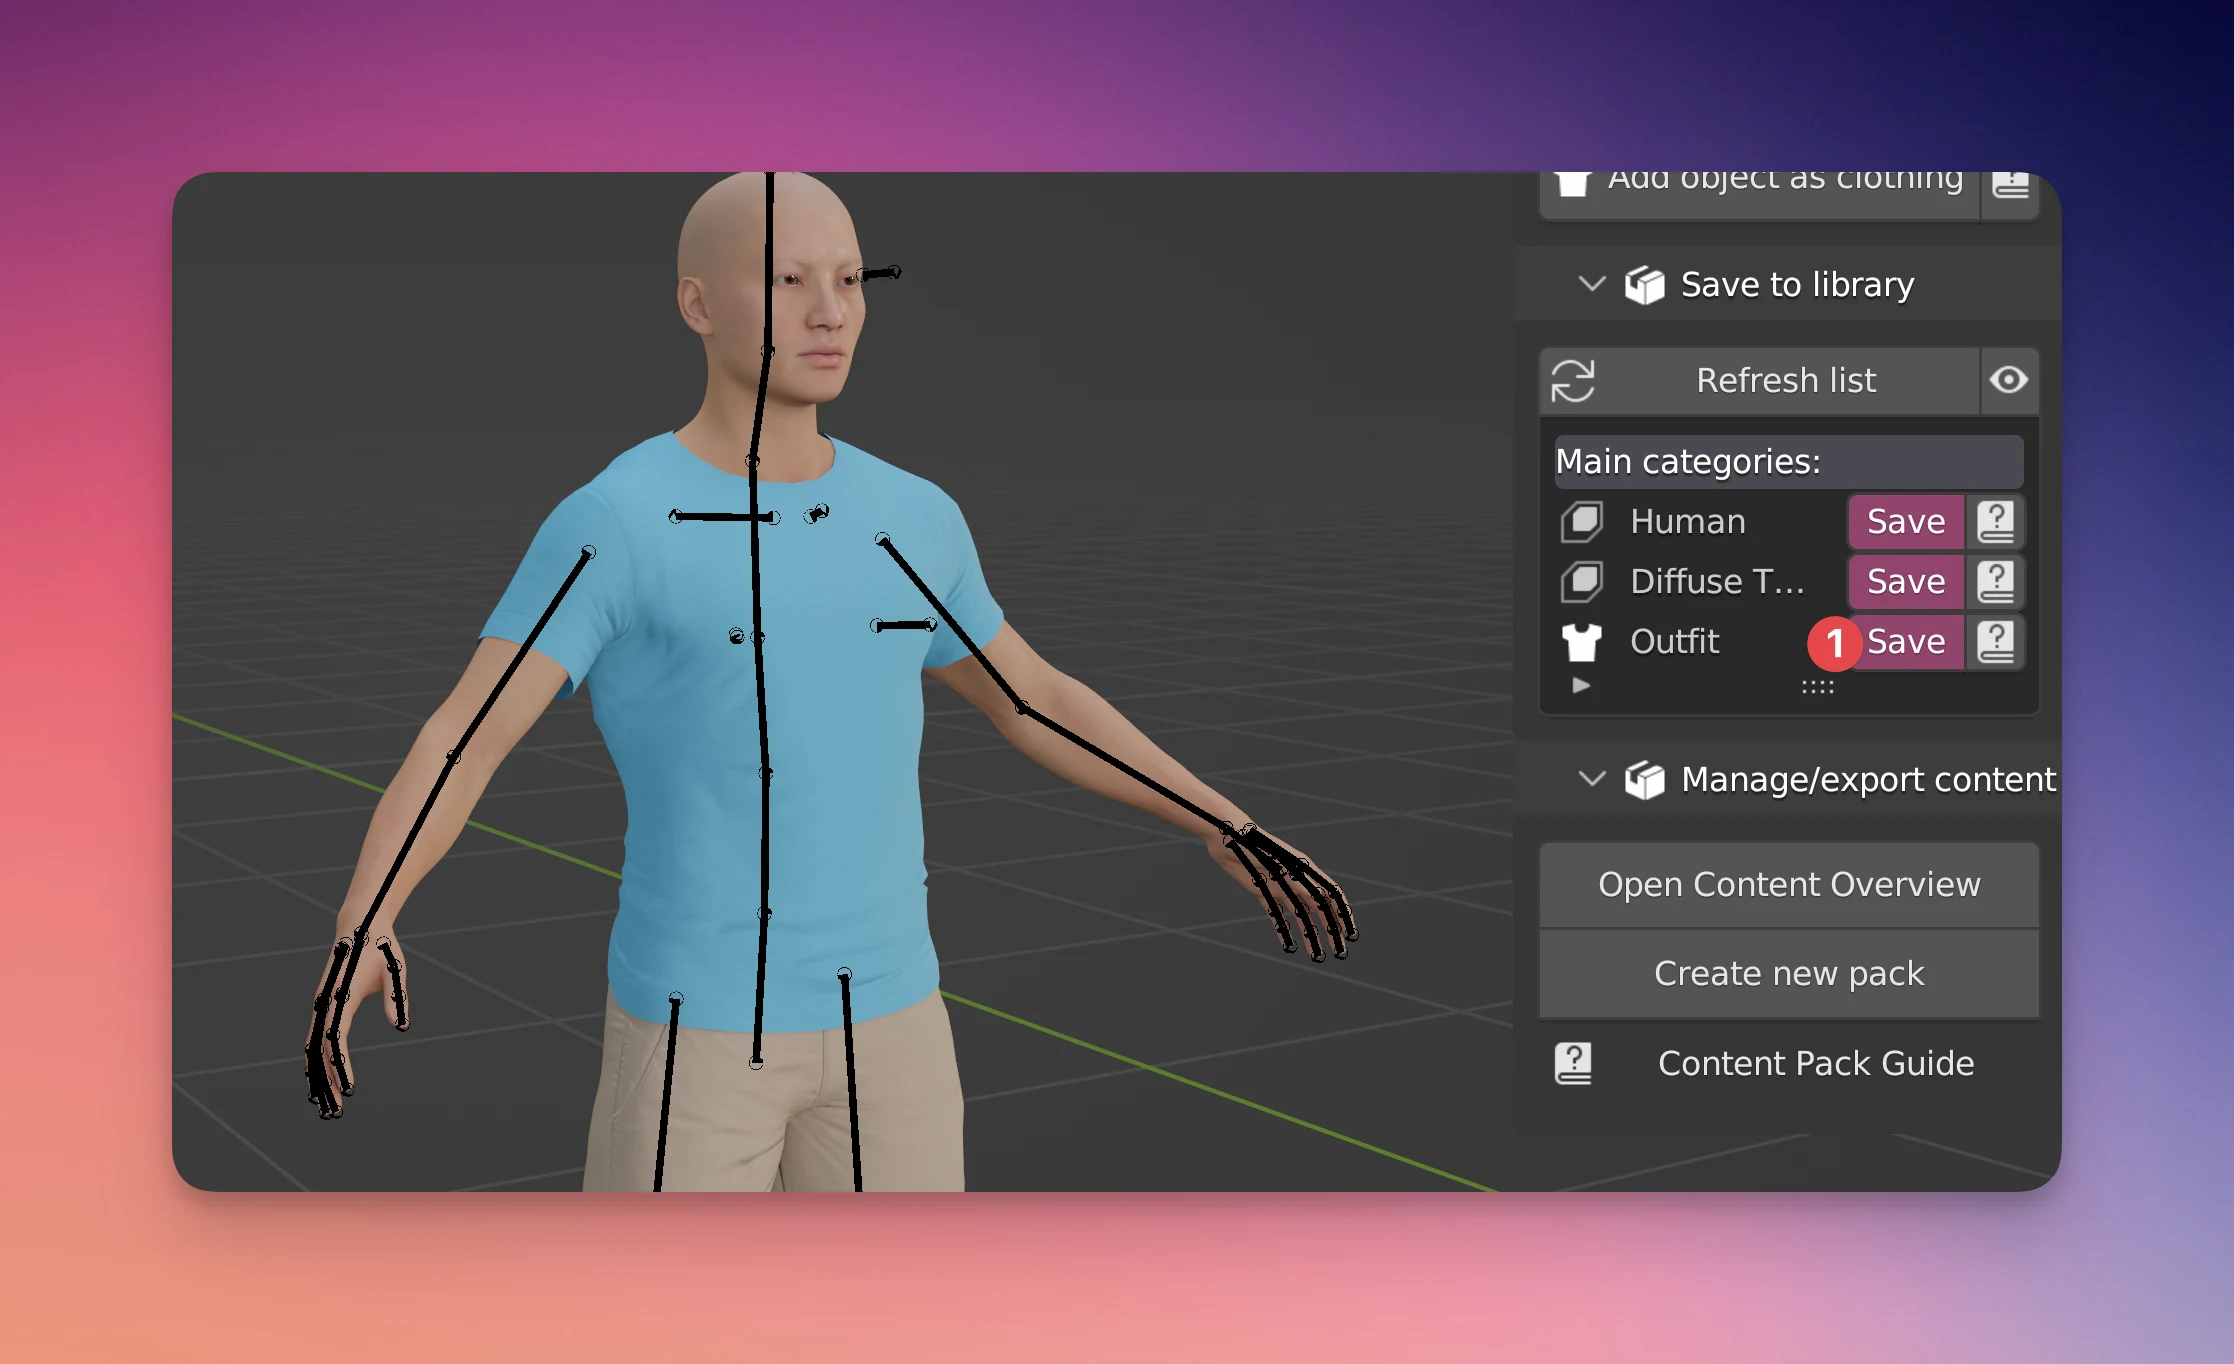Click the Outfit t-shirt icon
Screen dimensions: 2234x1364
pyautogui.click(x=1582, y=642)
